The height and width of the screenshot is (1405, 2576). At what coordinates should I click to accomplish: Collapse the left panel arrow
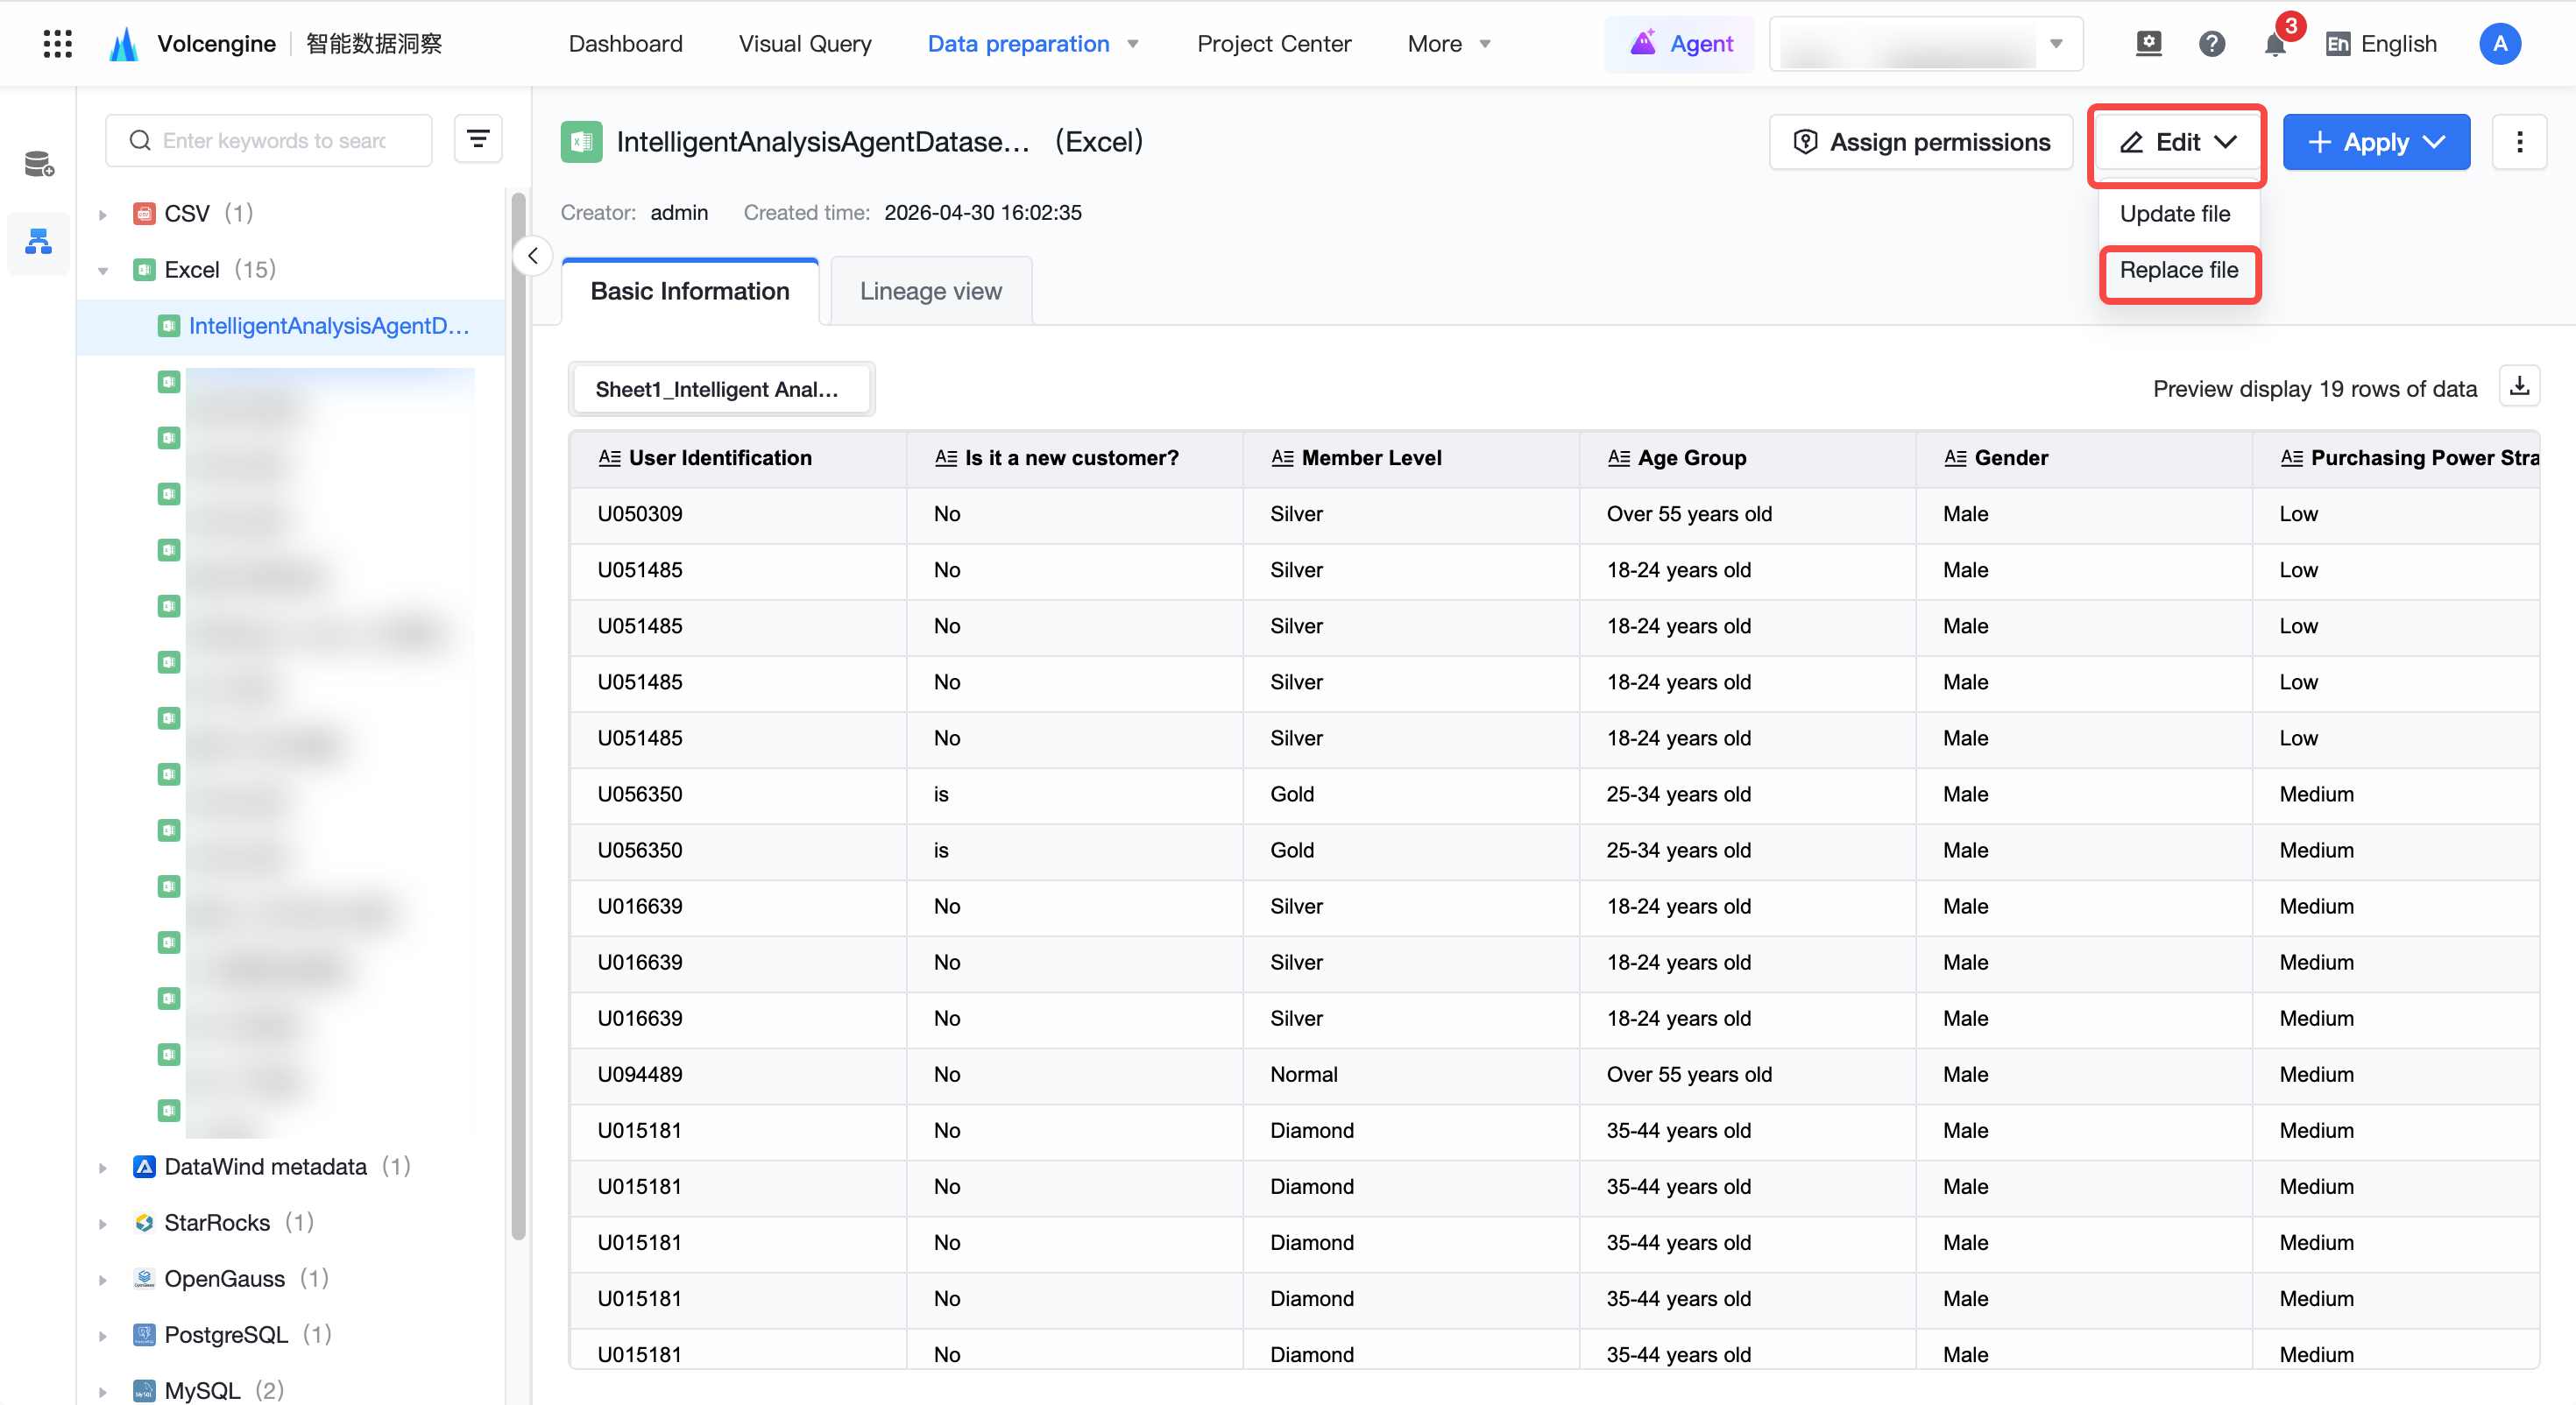533,256
